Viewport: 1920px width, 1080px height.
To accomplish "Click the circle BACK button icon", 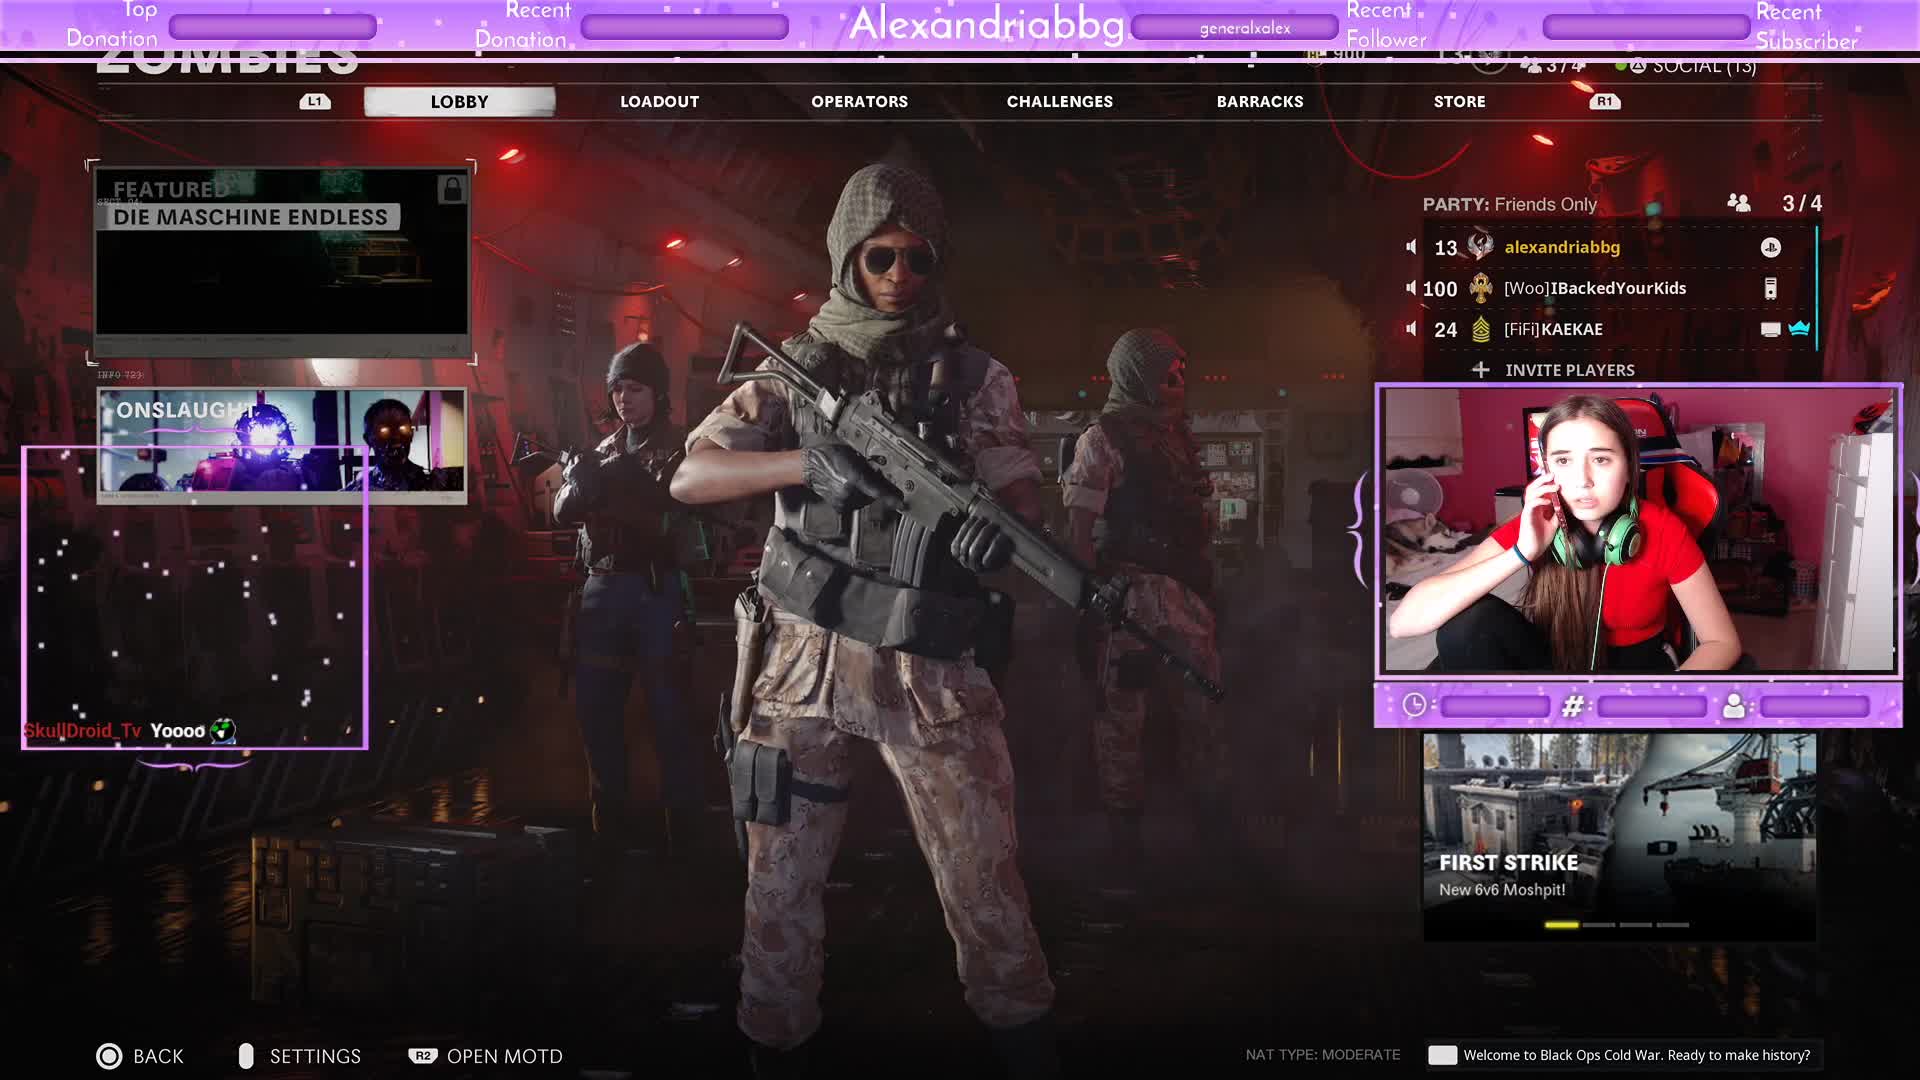I will [x=109, y=1056].
